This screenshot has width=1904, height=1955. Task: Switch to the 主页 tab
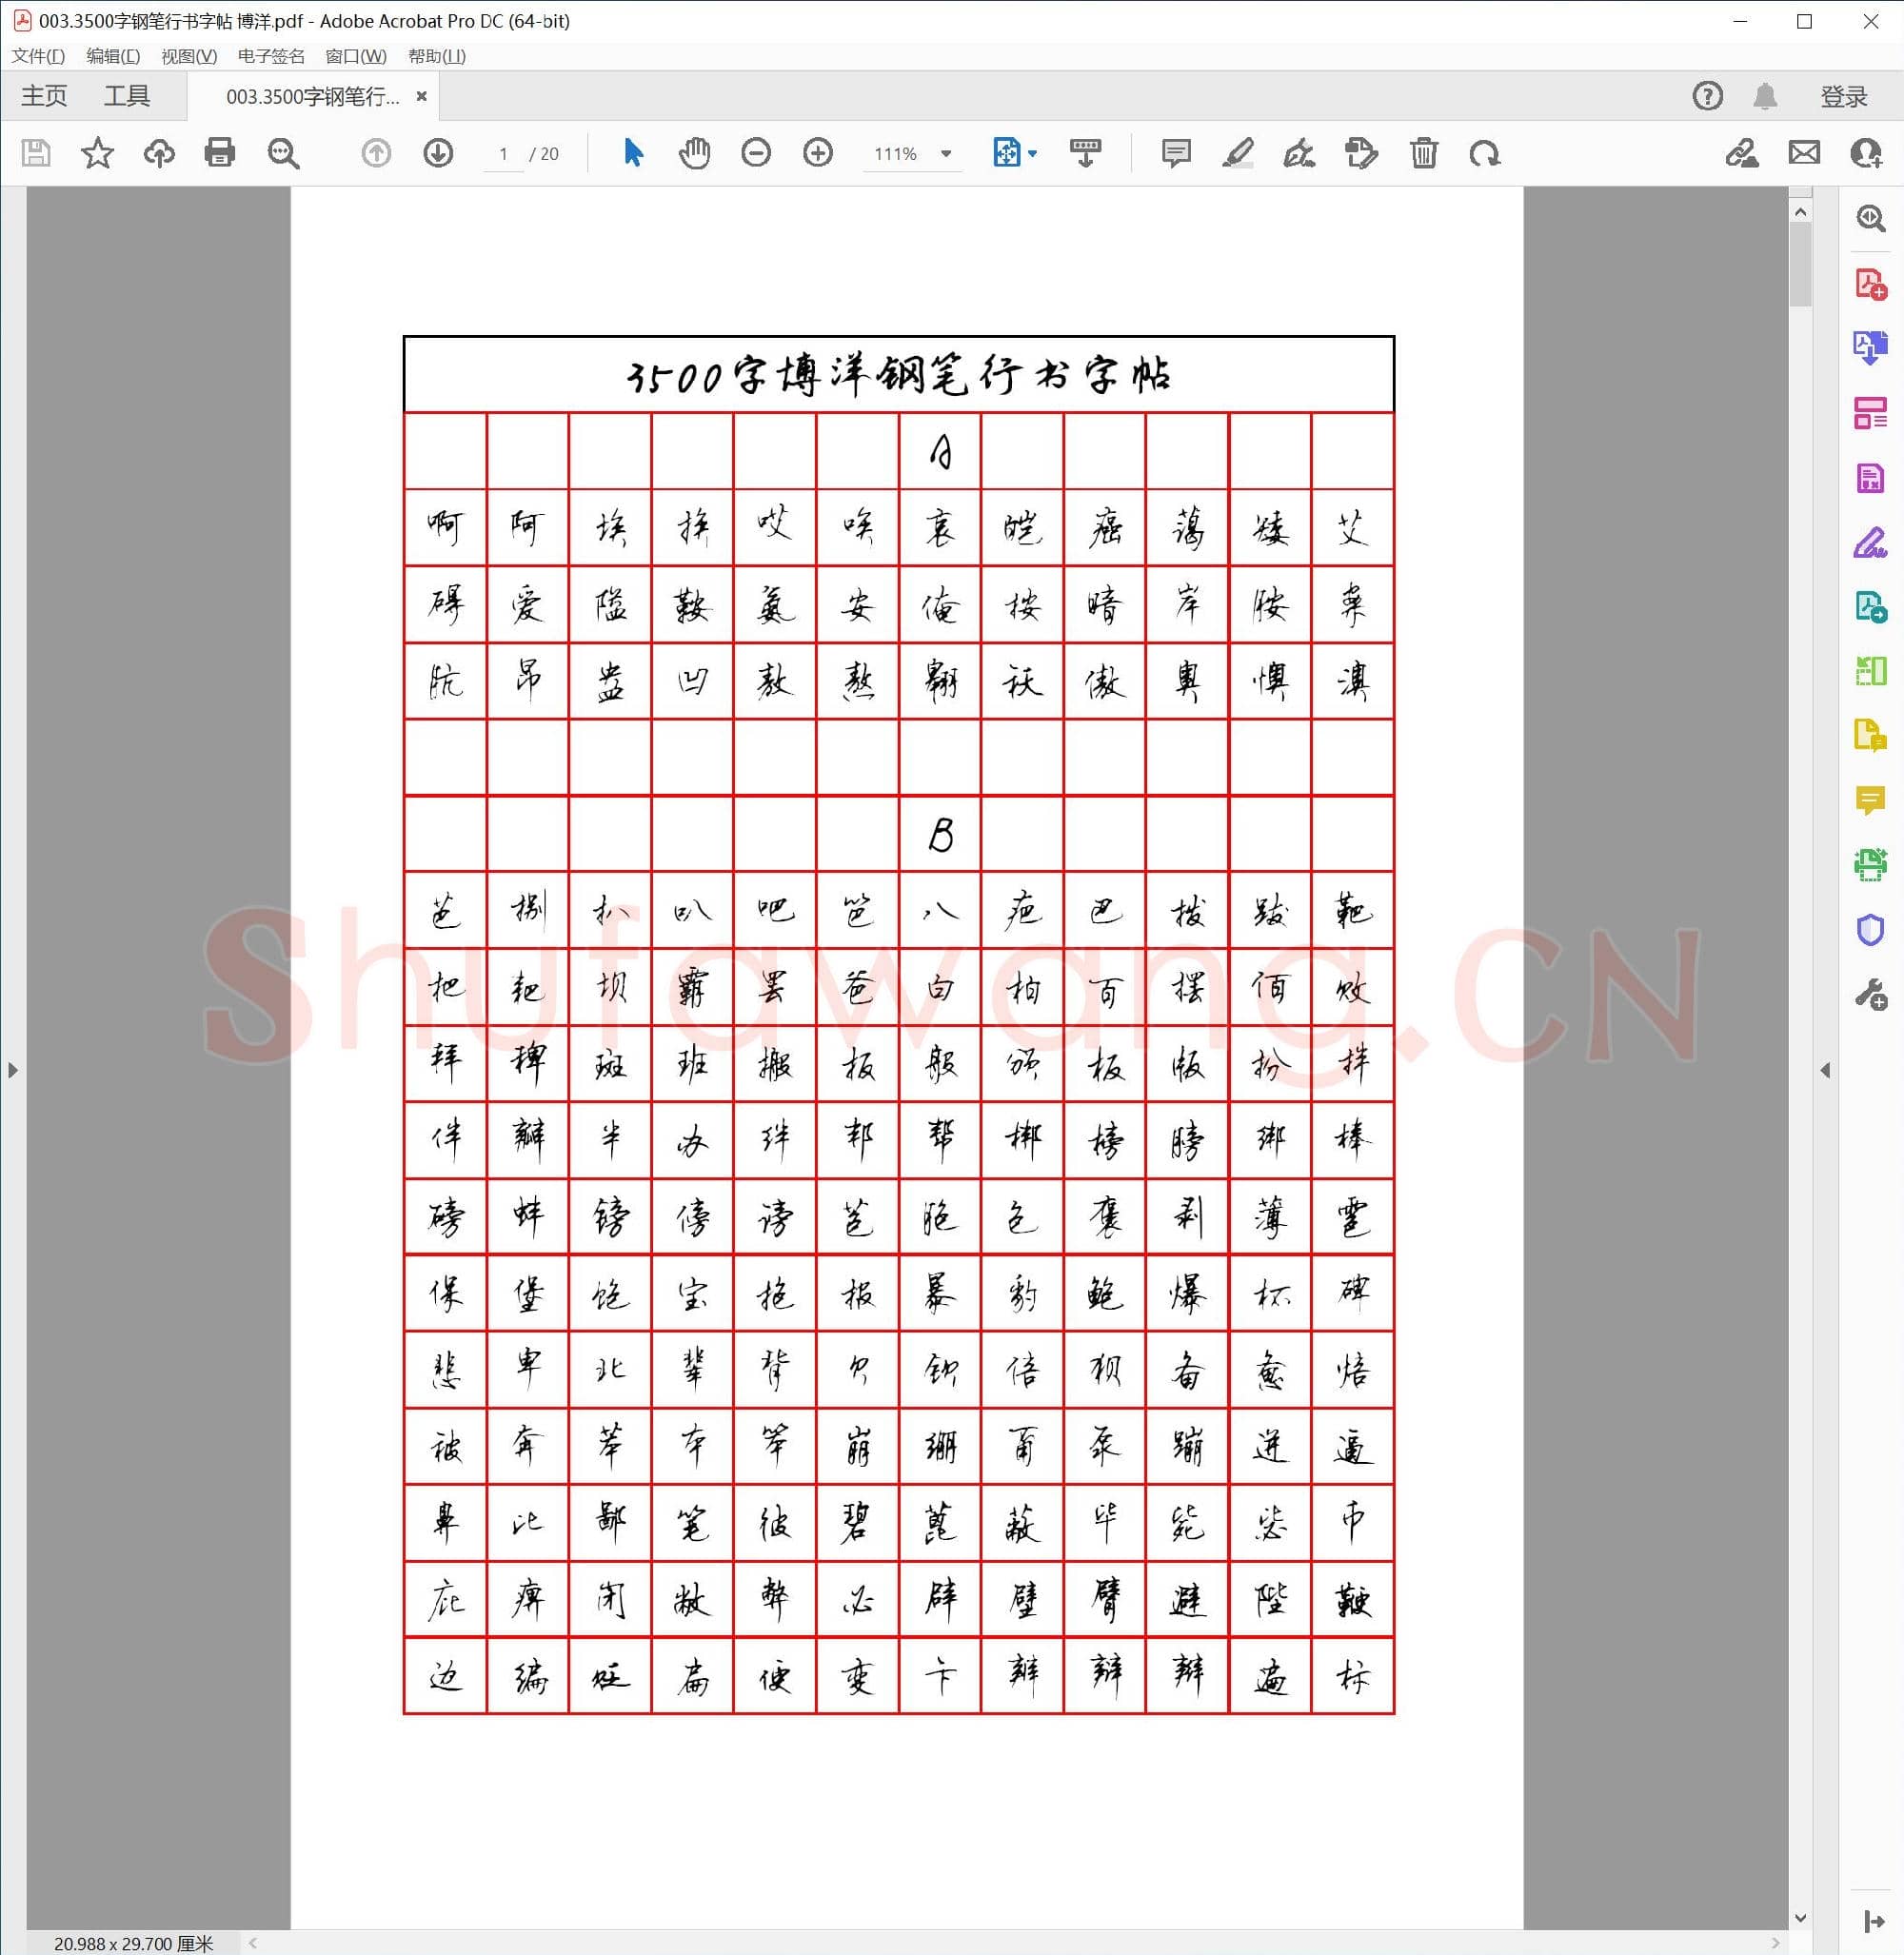point(44,96)
